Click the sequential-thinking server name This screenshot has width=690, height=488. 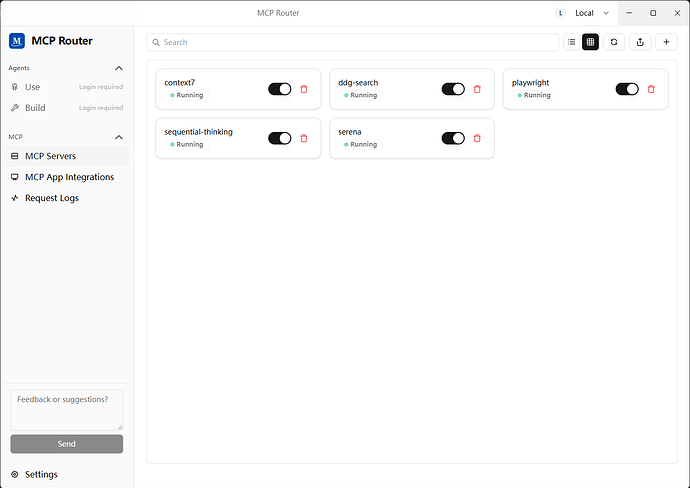pos(198,132)
